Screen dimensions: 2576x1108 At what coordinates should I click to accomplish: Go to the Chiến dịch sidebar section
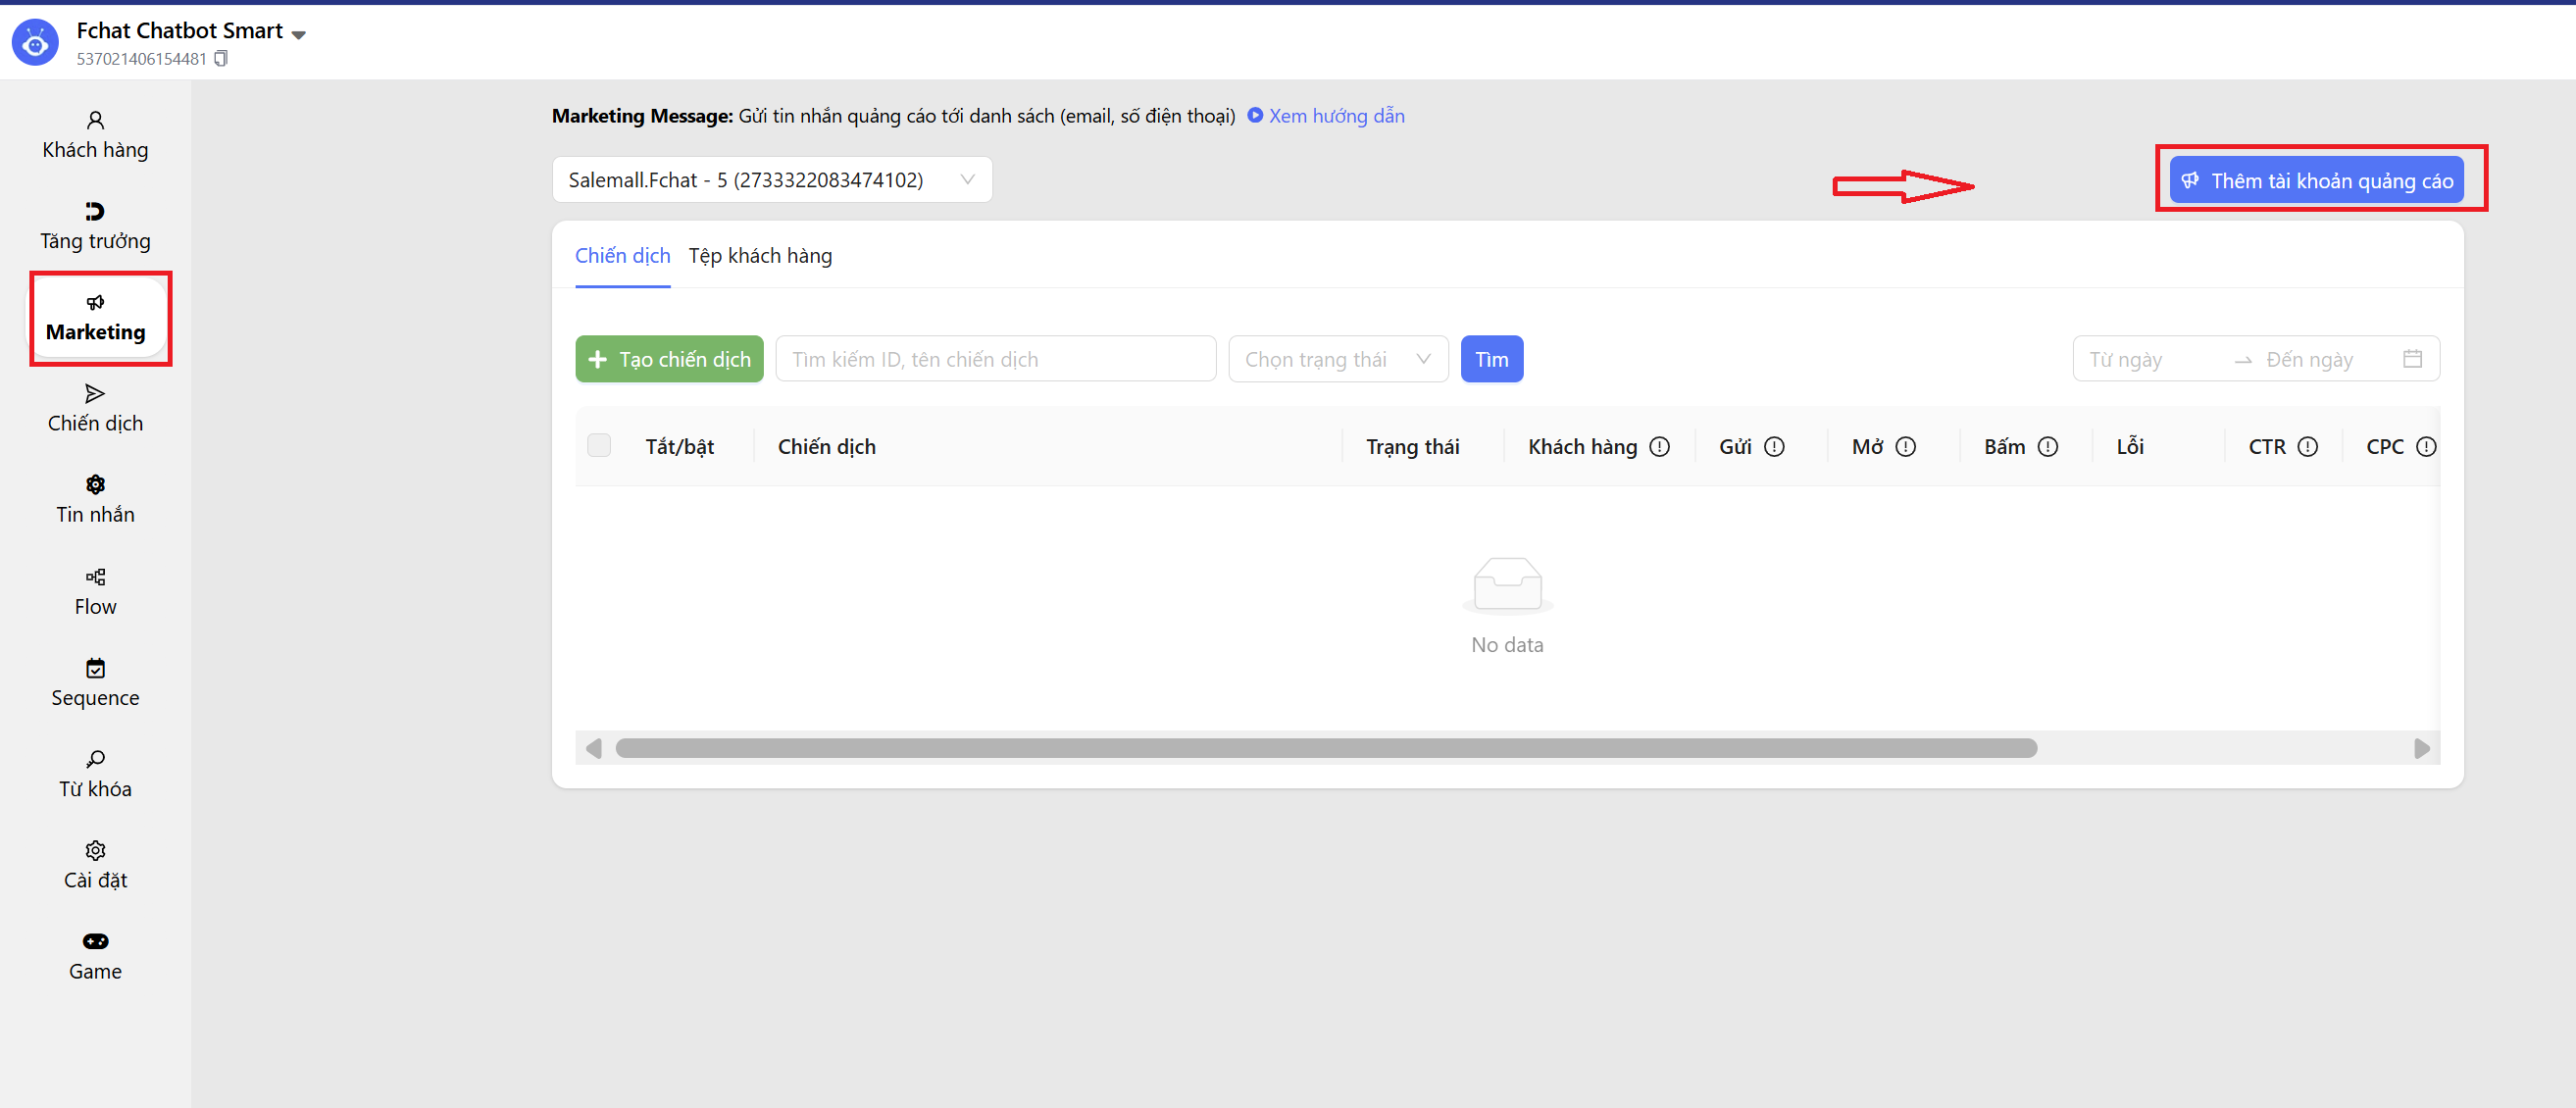pyautogui.click(x=95, y=408)
